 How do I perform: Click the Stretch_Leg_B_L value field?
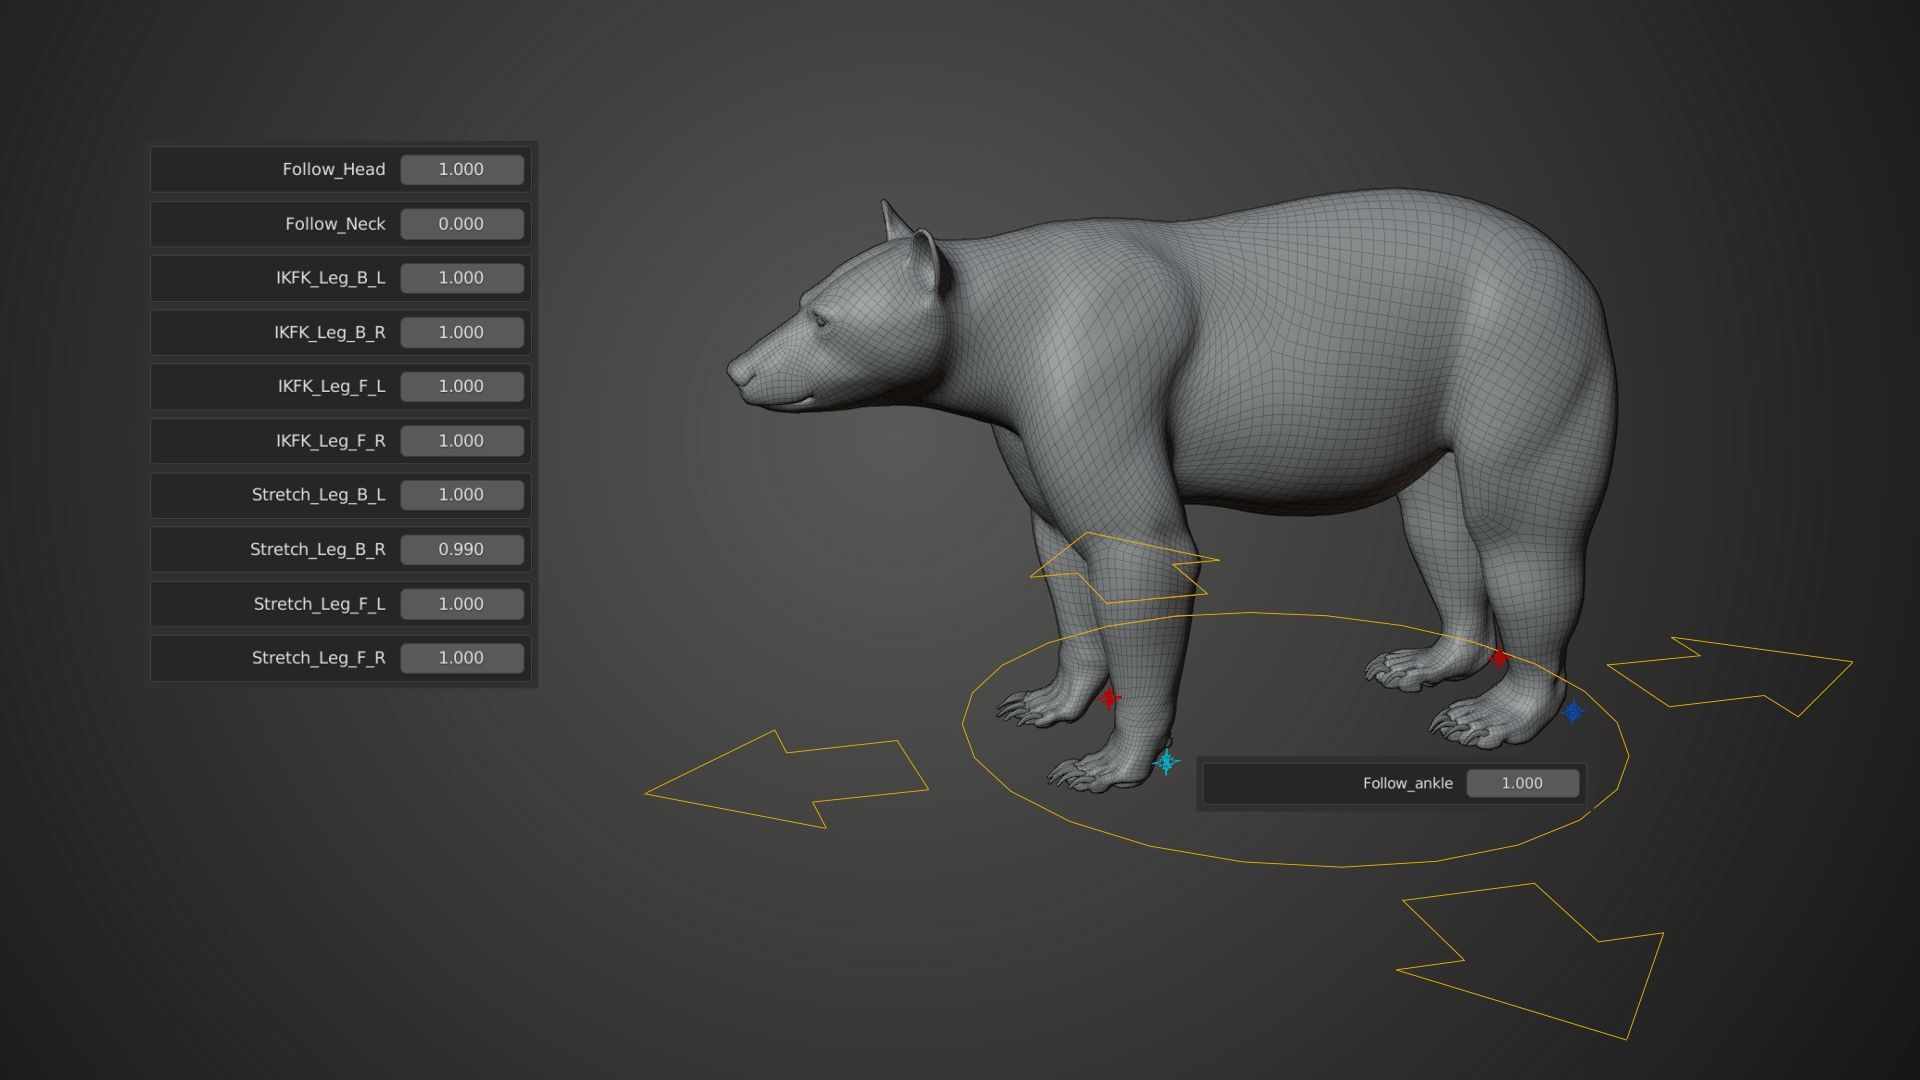pyautogui.click(x=461, y=495)
